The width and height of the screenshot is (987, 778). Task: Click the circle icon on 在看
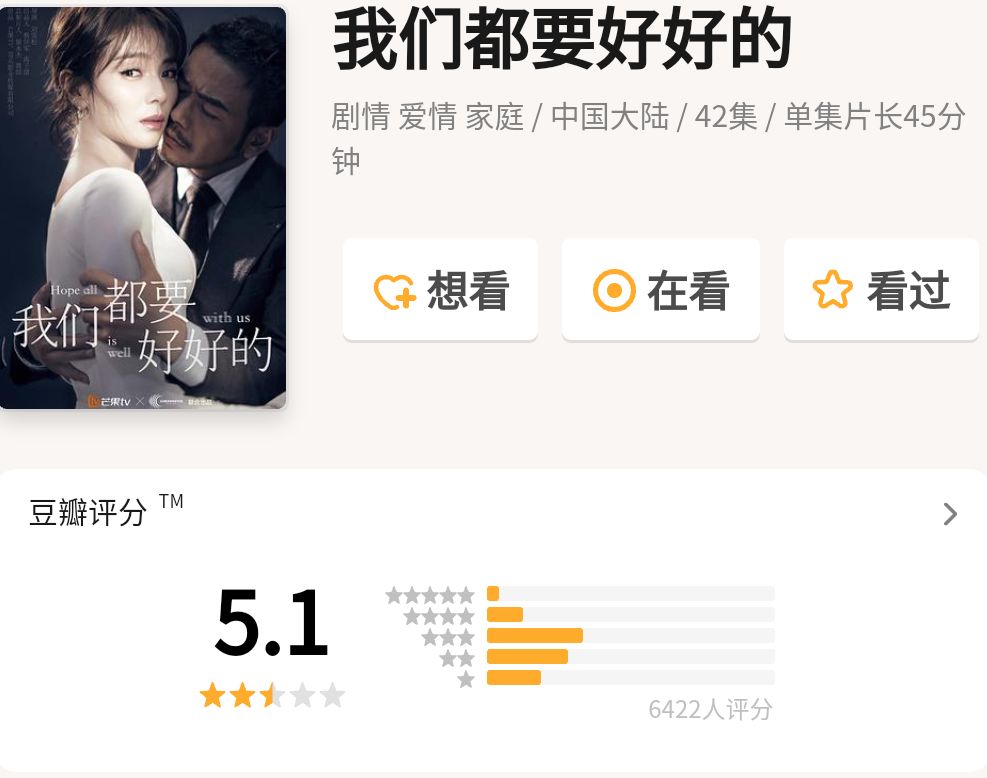614,291
